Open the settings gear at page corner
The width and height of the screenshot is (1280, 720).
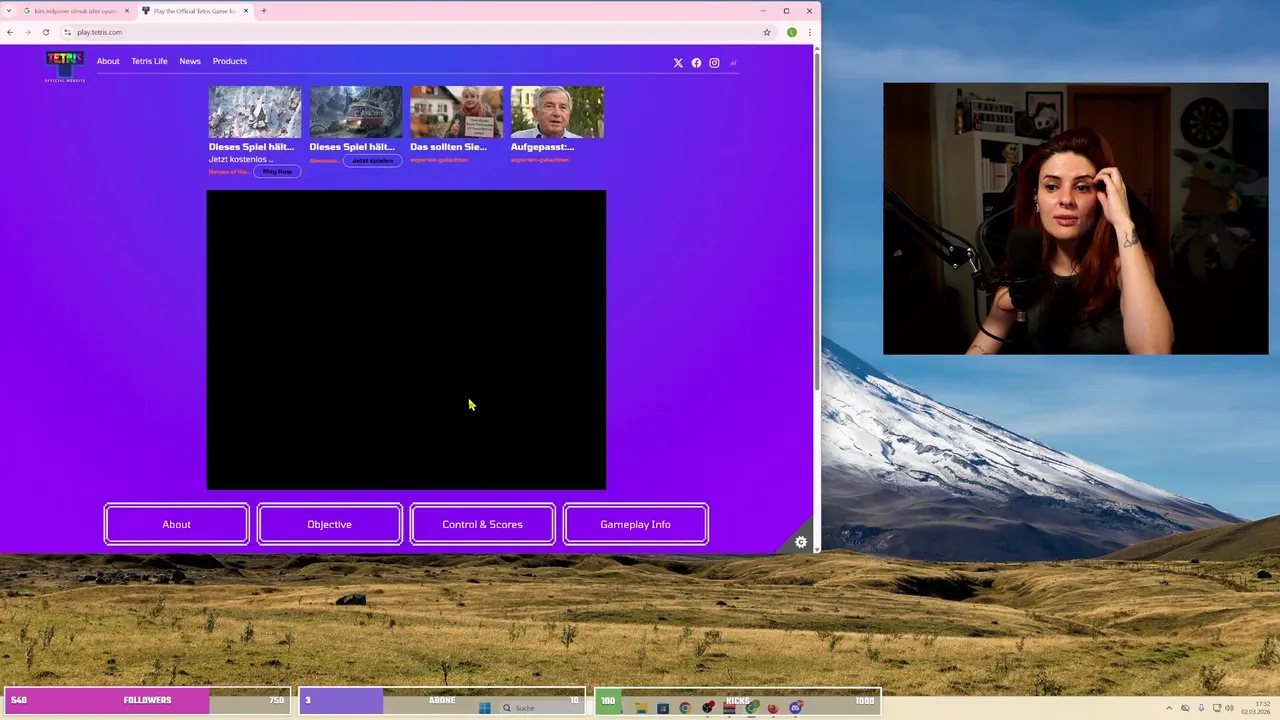pyautogui.click(x=801, y=542)
